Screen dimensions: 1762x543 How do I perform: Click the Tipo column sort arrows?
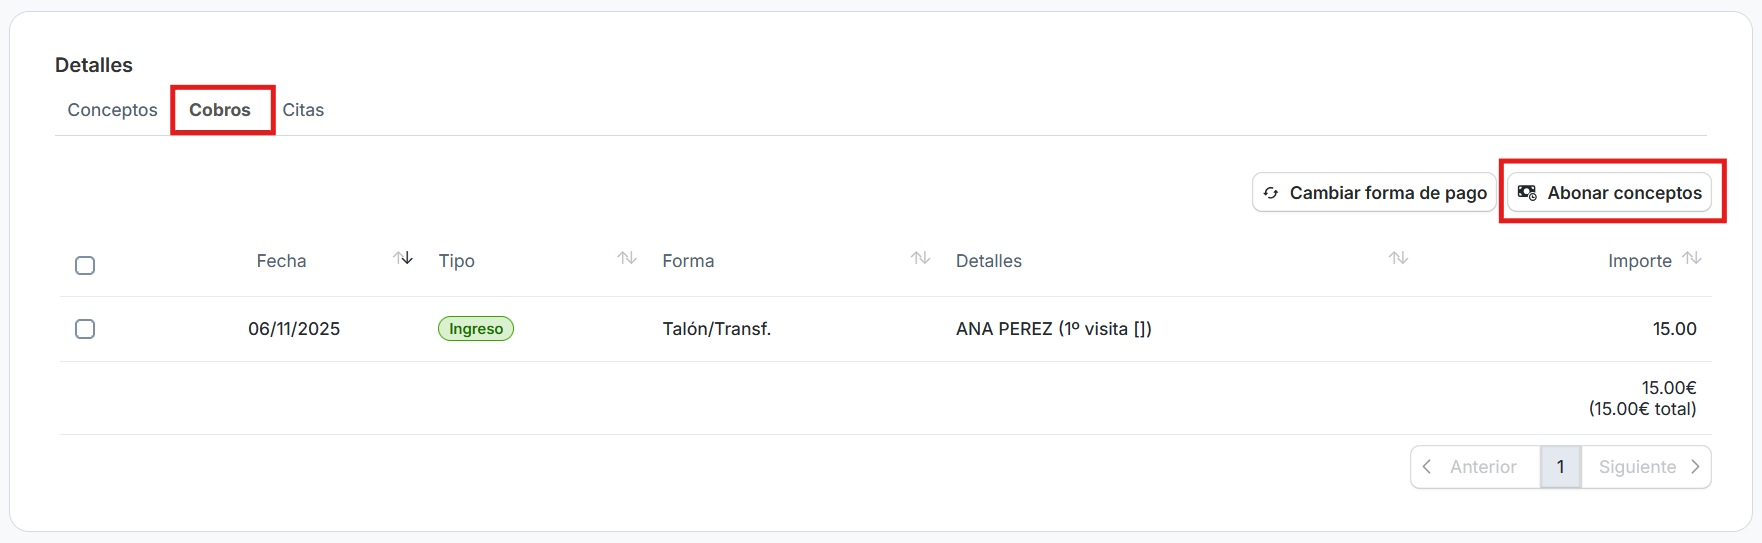click(627, 259)
